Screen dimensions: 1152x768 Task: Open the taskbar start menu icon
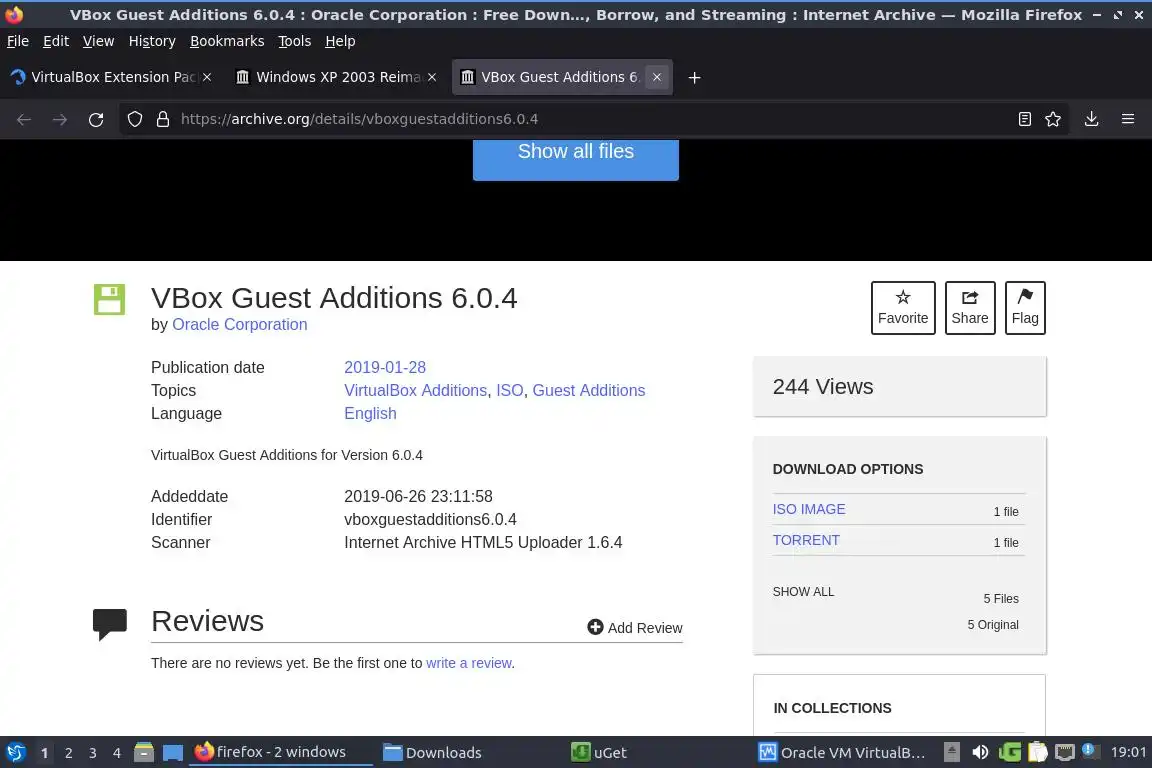pos(16,753)
